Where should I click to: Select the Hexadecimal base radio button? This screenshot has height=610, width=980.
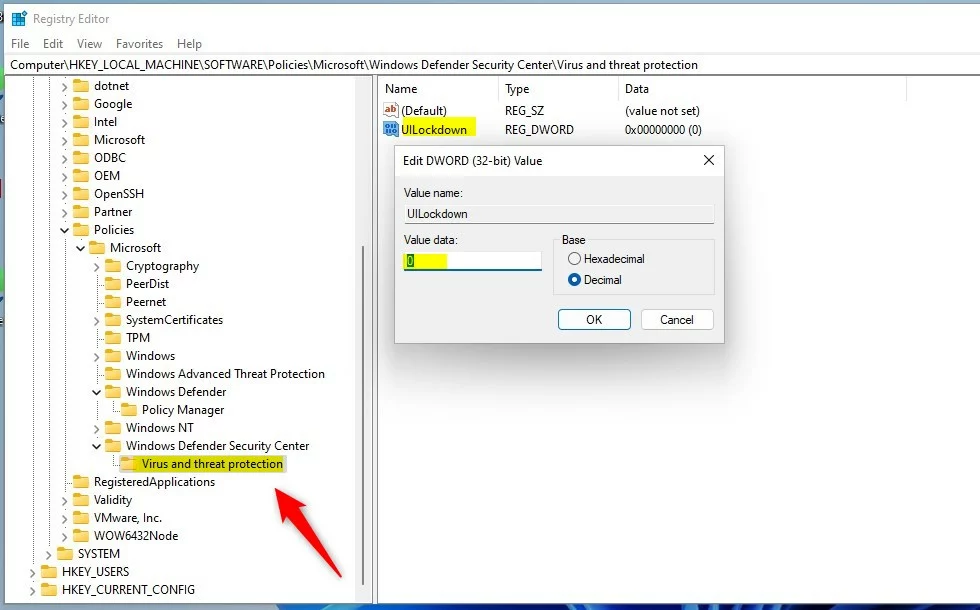click(574, 259)
